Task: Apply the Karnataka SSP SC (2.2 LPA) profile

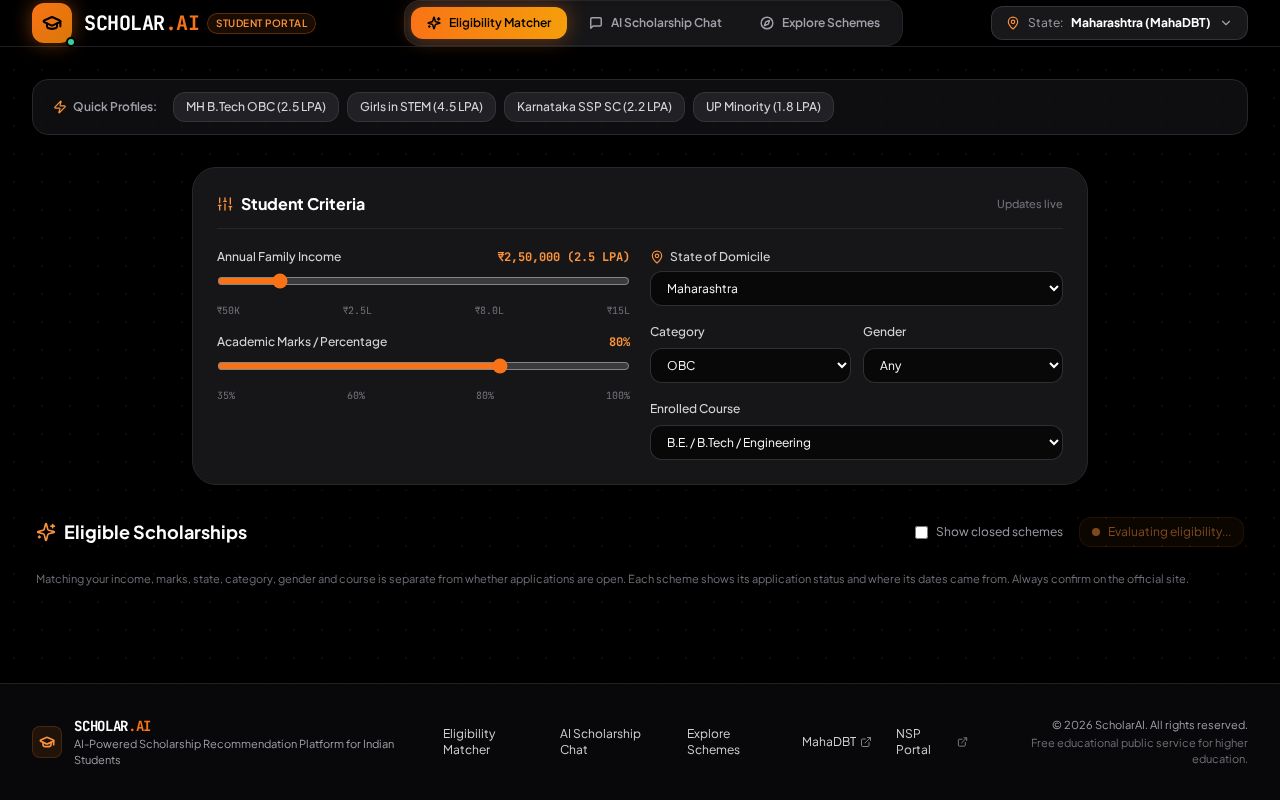Action: coord(594,107)
